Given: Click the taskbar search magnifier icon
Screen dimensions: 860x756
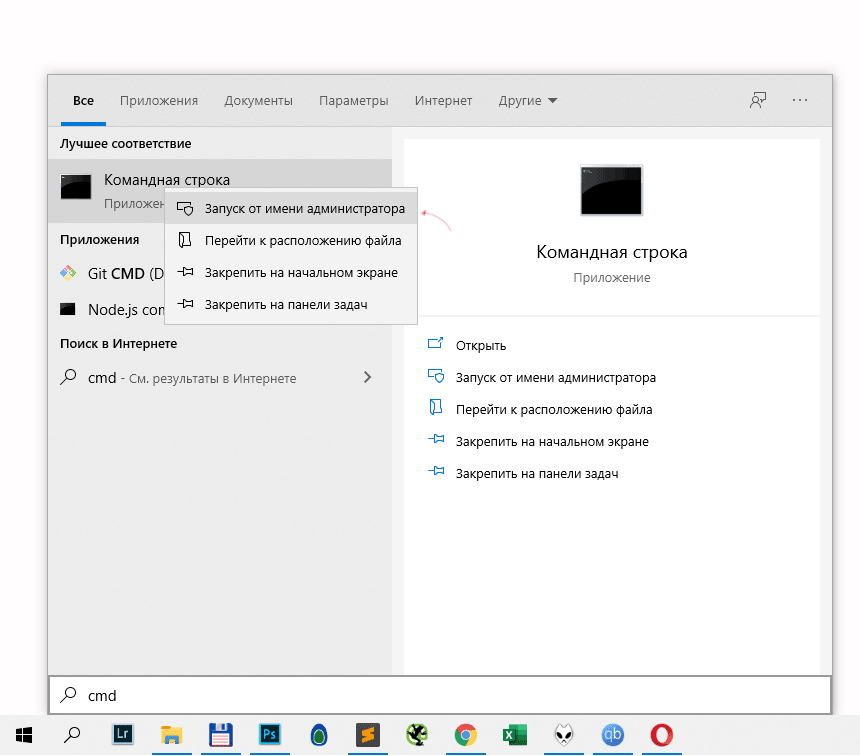Looking at the screenshot, I should point(72,735).
